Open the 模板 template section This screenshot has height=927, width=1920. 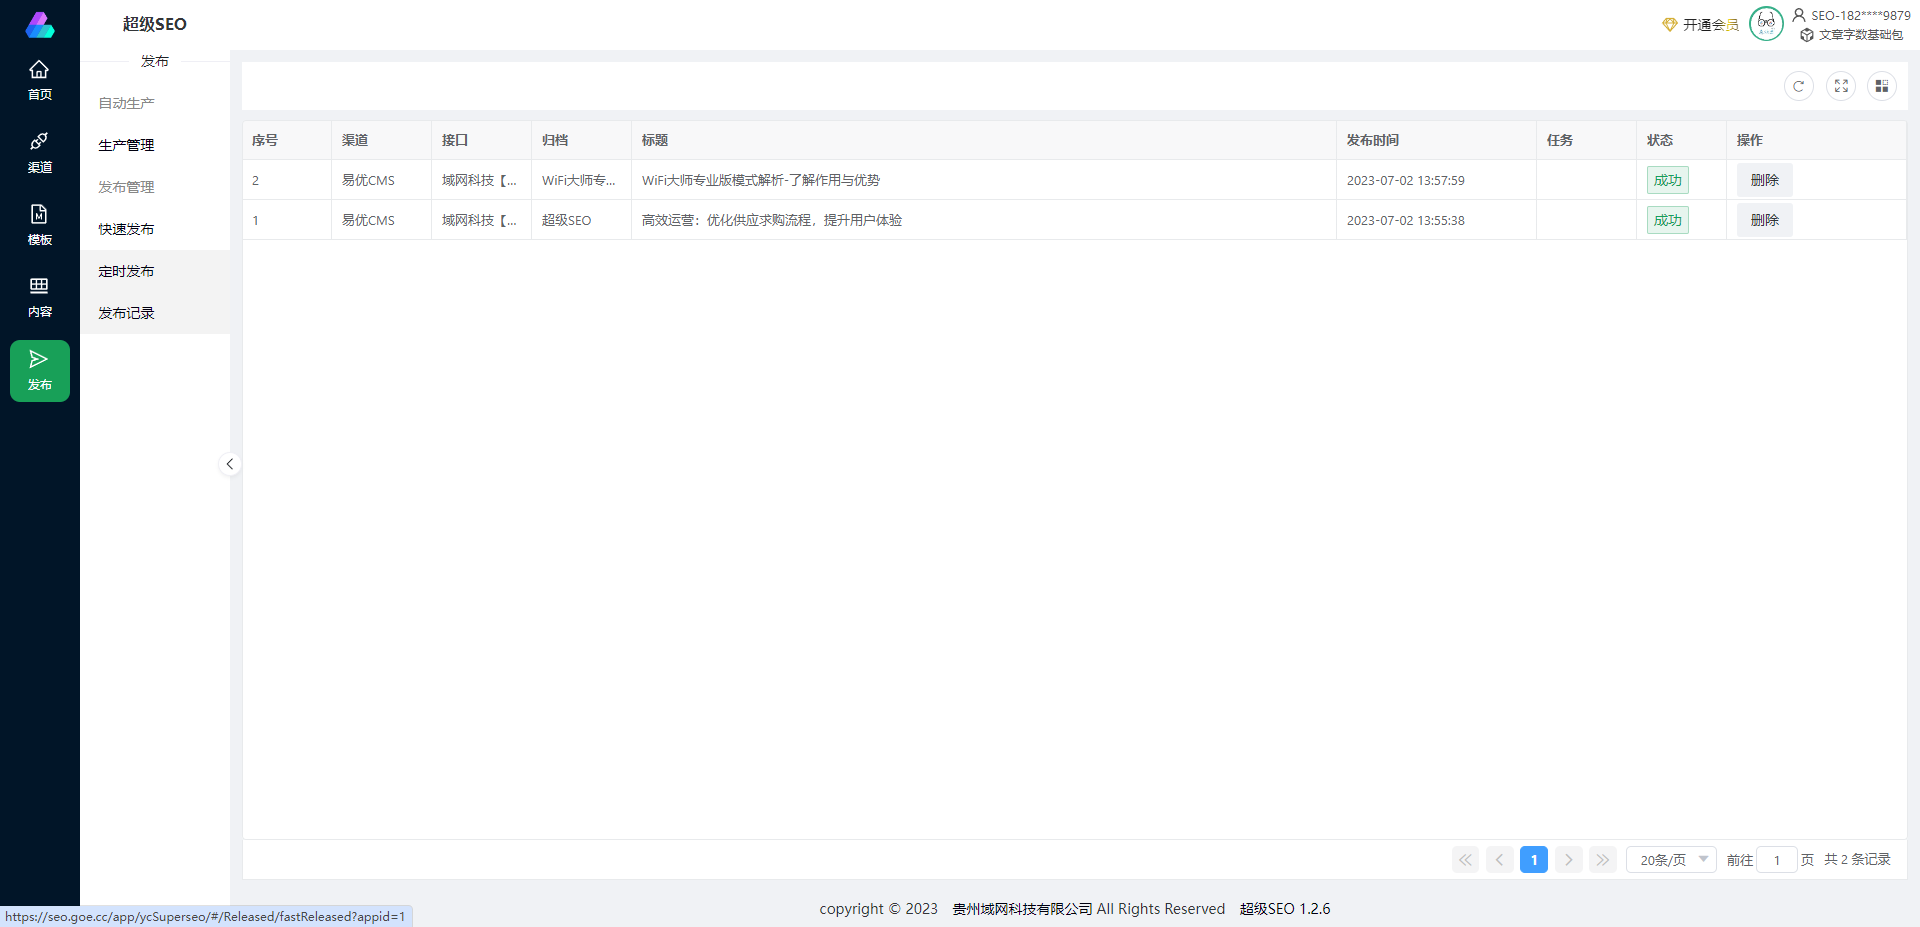coord(39,225)
